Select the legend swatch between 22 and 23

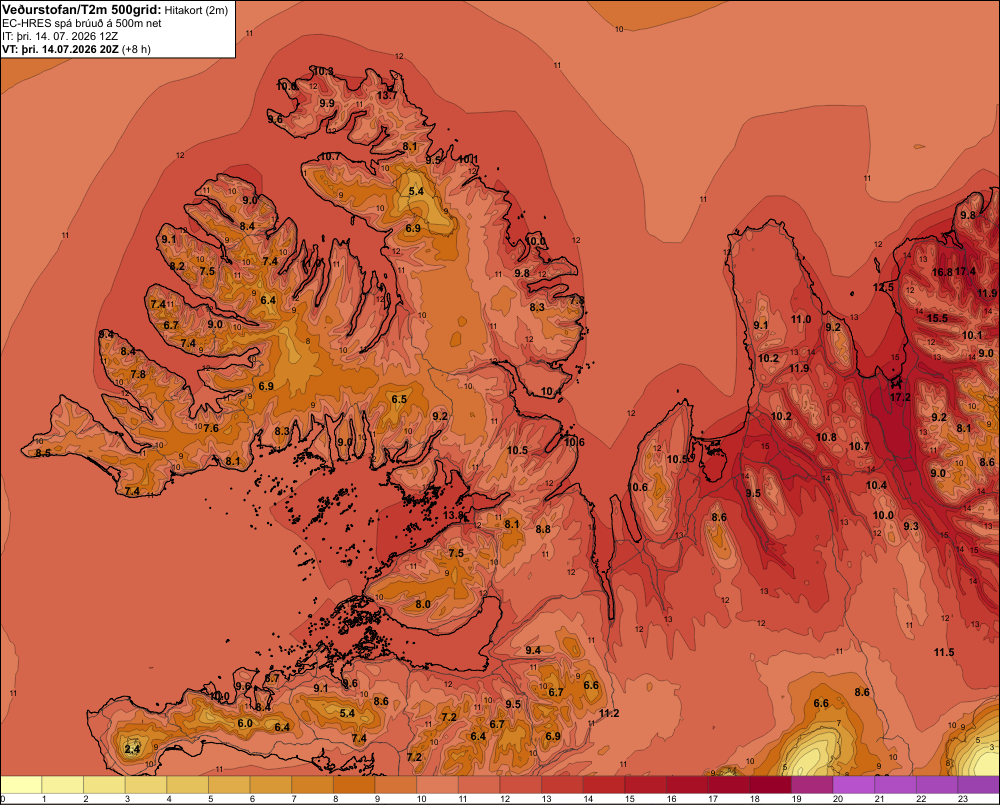[937, 785]
